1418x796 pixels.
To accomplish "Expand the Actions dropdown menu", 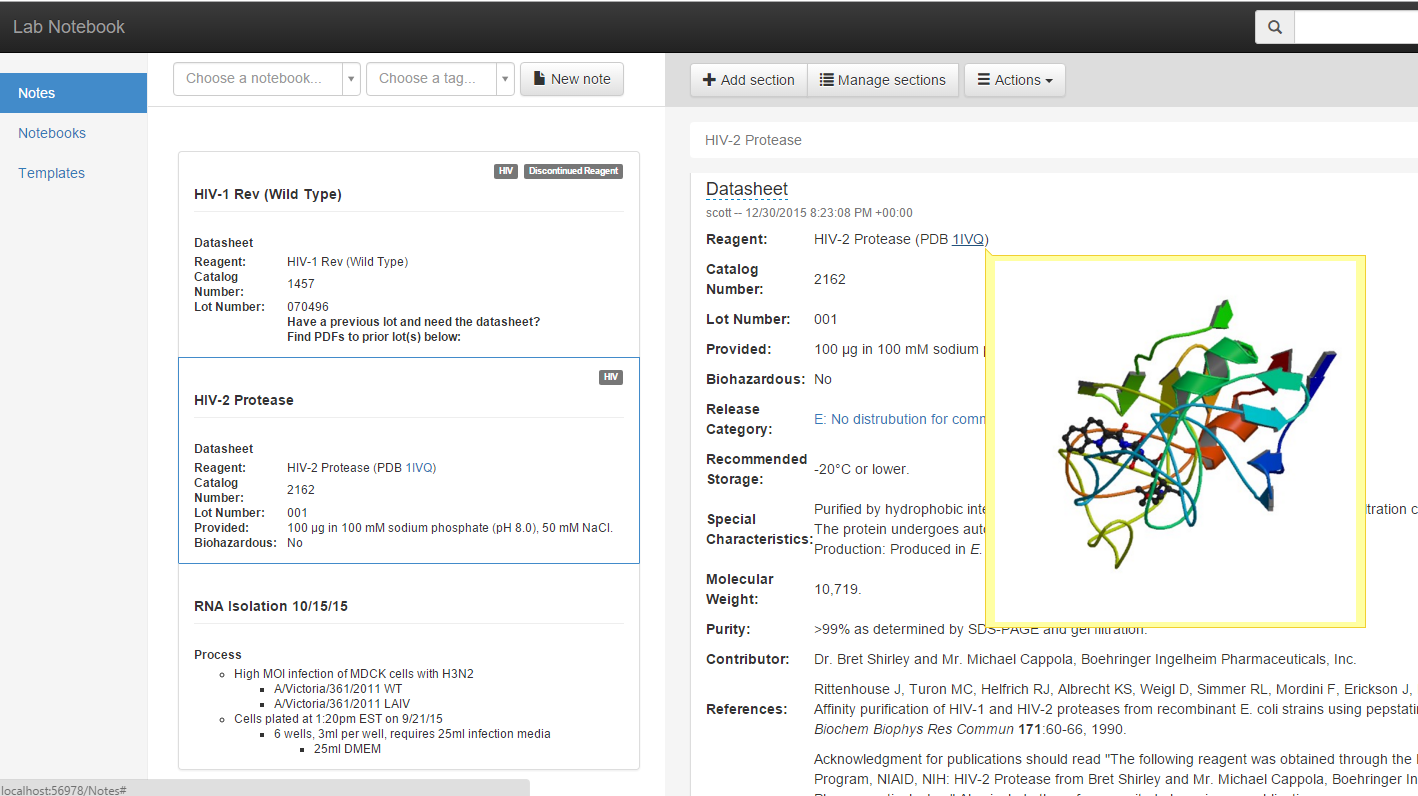I will click(1014, 79).
